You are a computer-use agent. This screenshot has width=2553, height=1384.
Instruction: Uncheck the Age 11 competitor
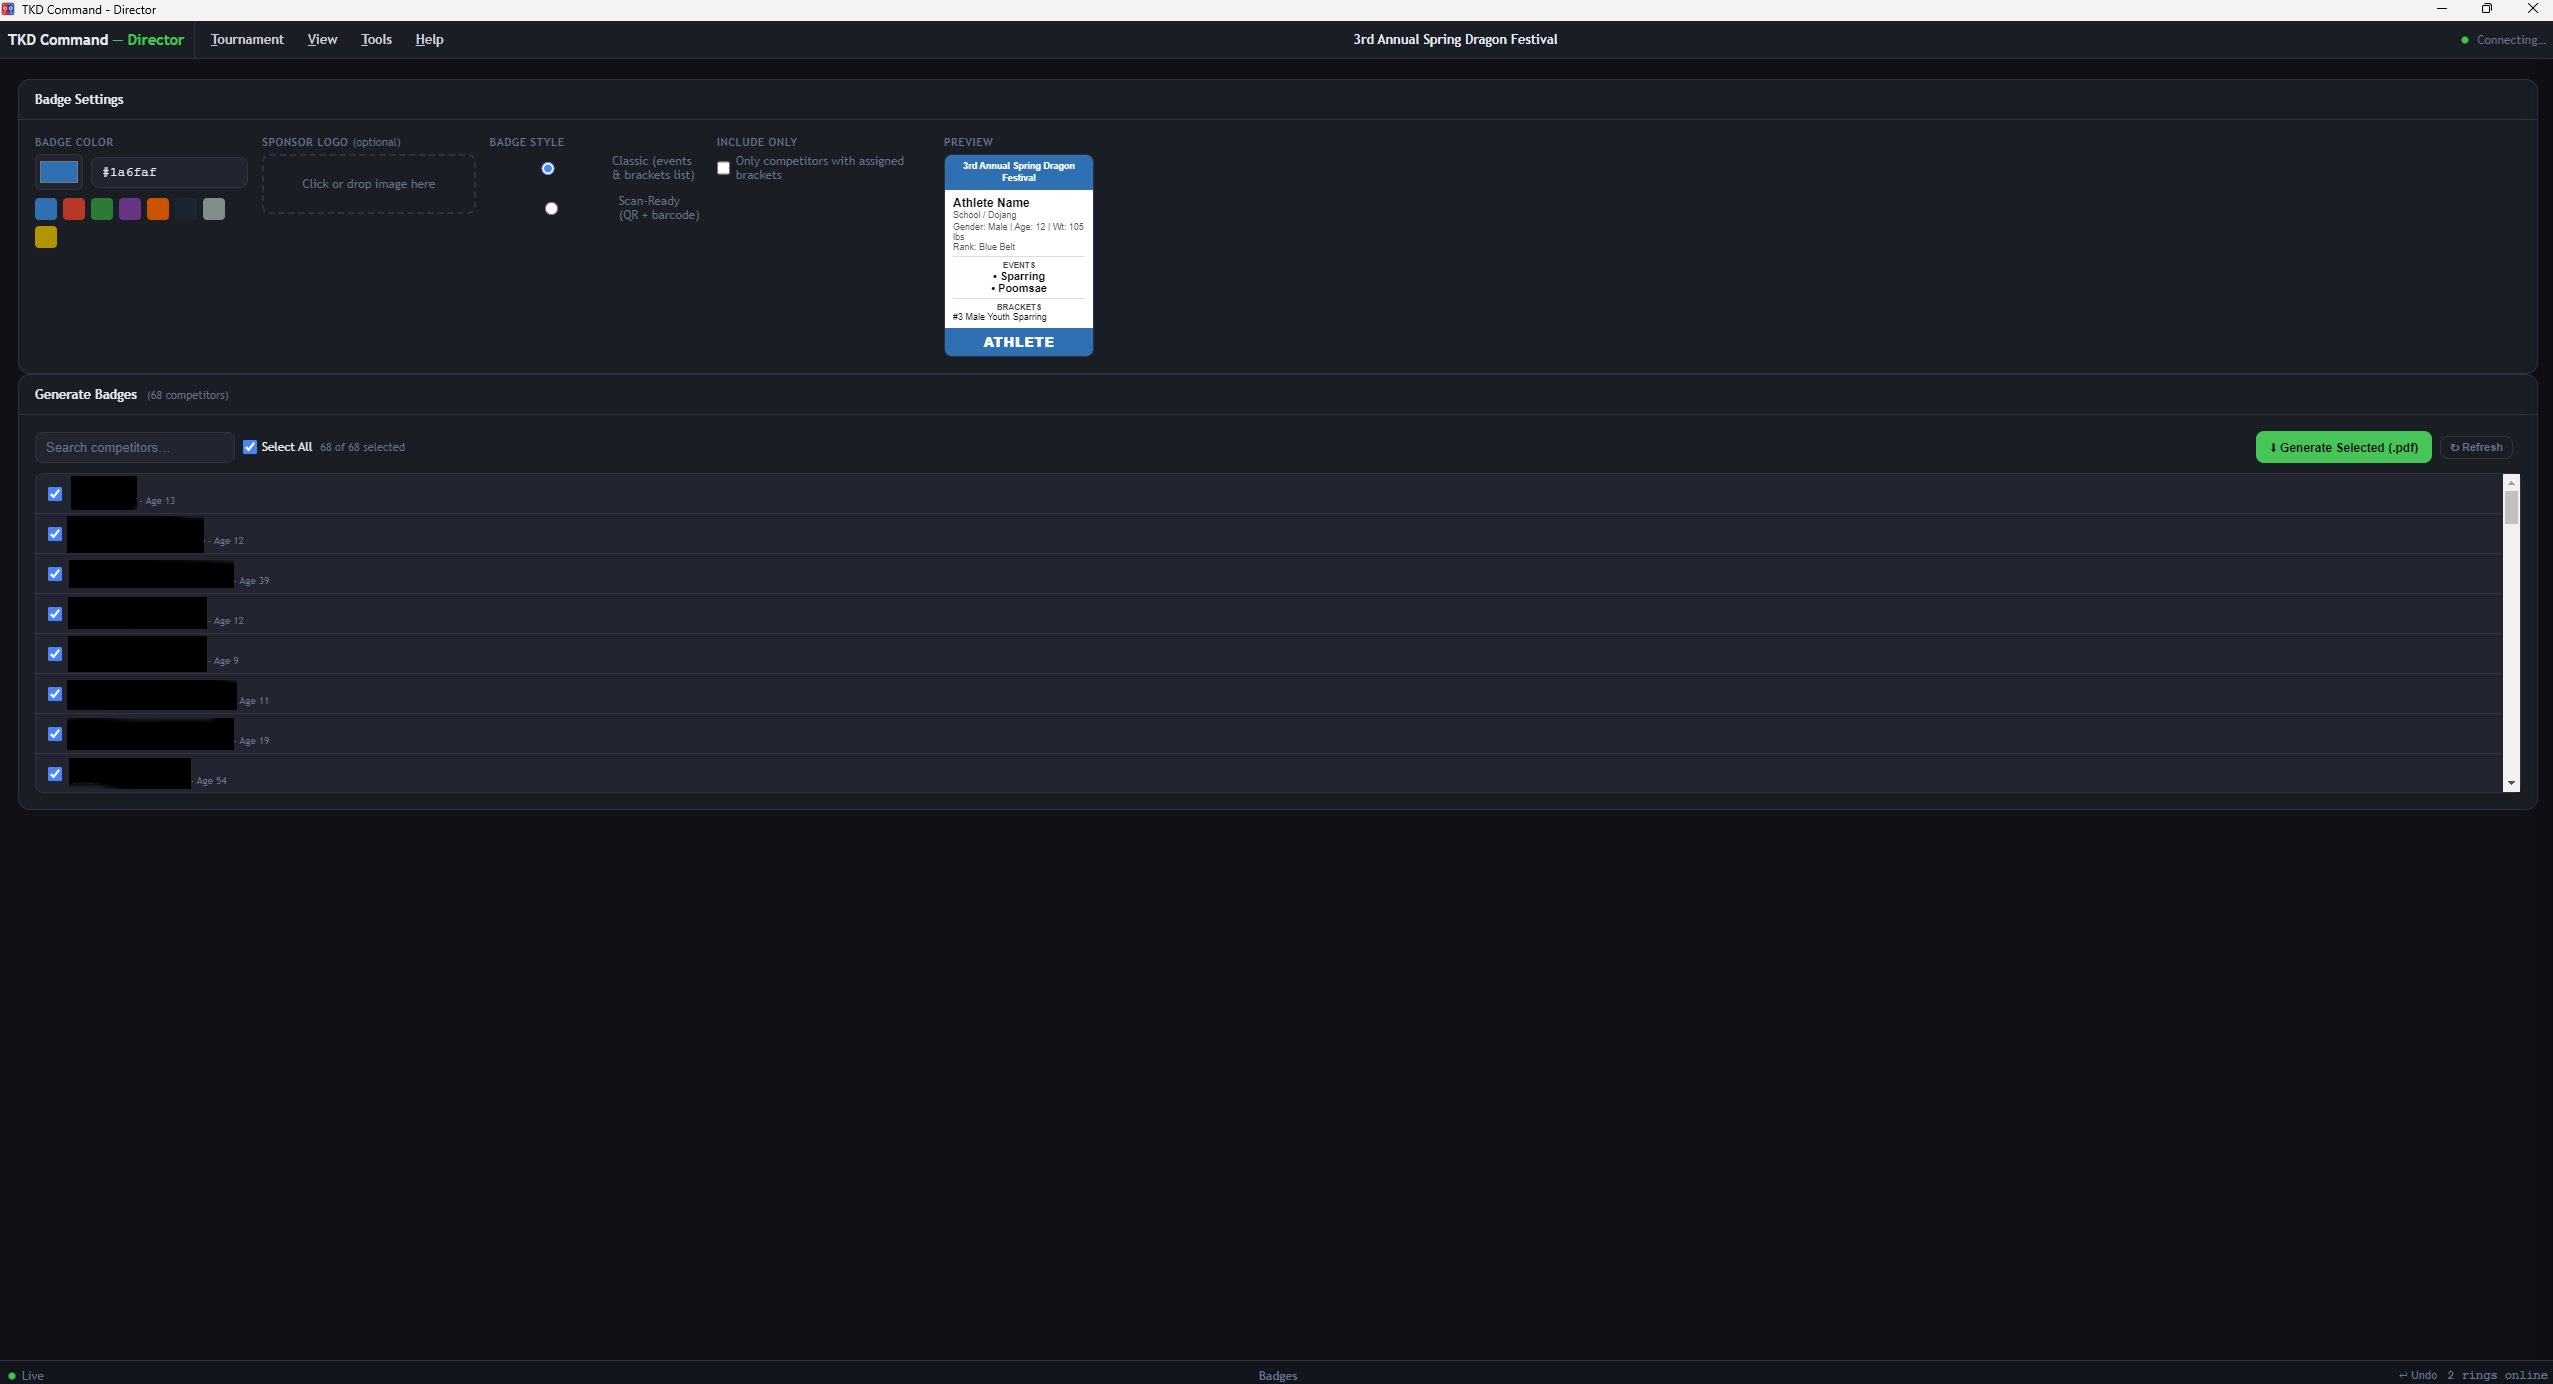[55, 694]
